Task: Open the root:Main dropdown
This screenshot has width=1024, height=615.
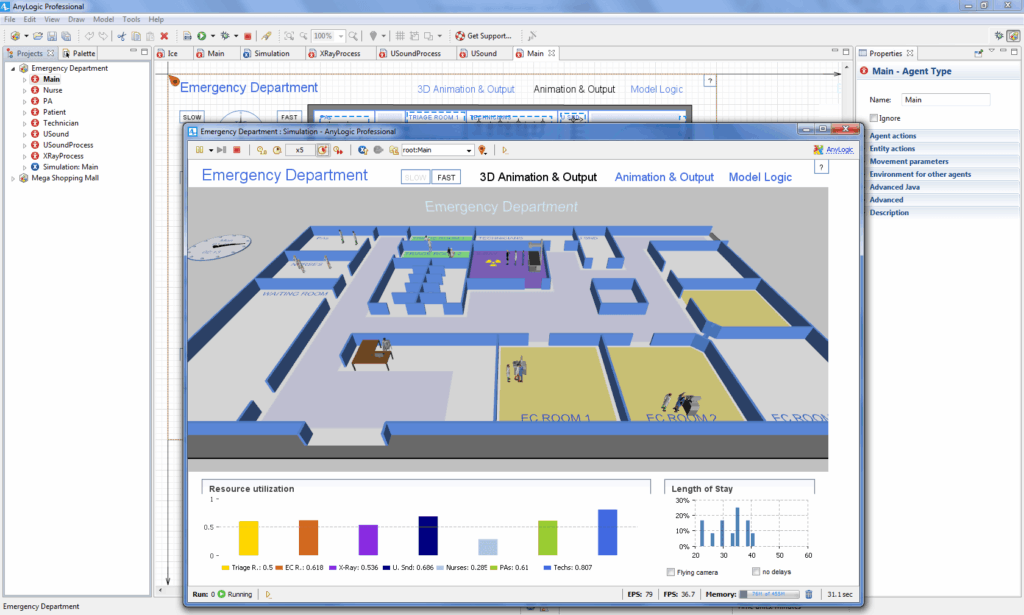Action: 468,150
